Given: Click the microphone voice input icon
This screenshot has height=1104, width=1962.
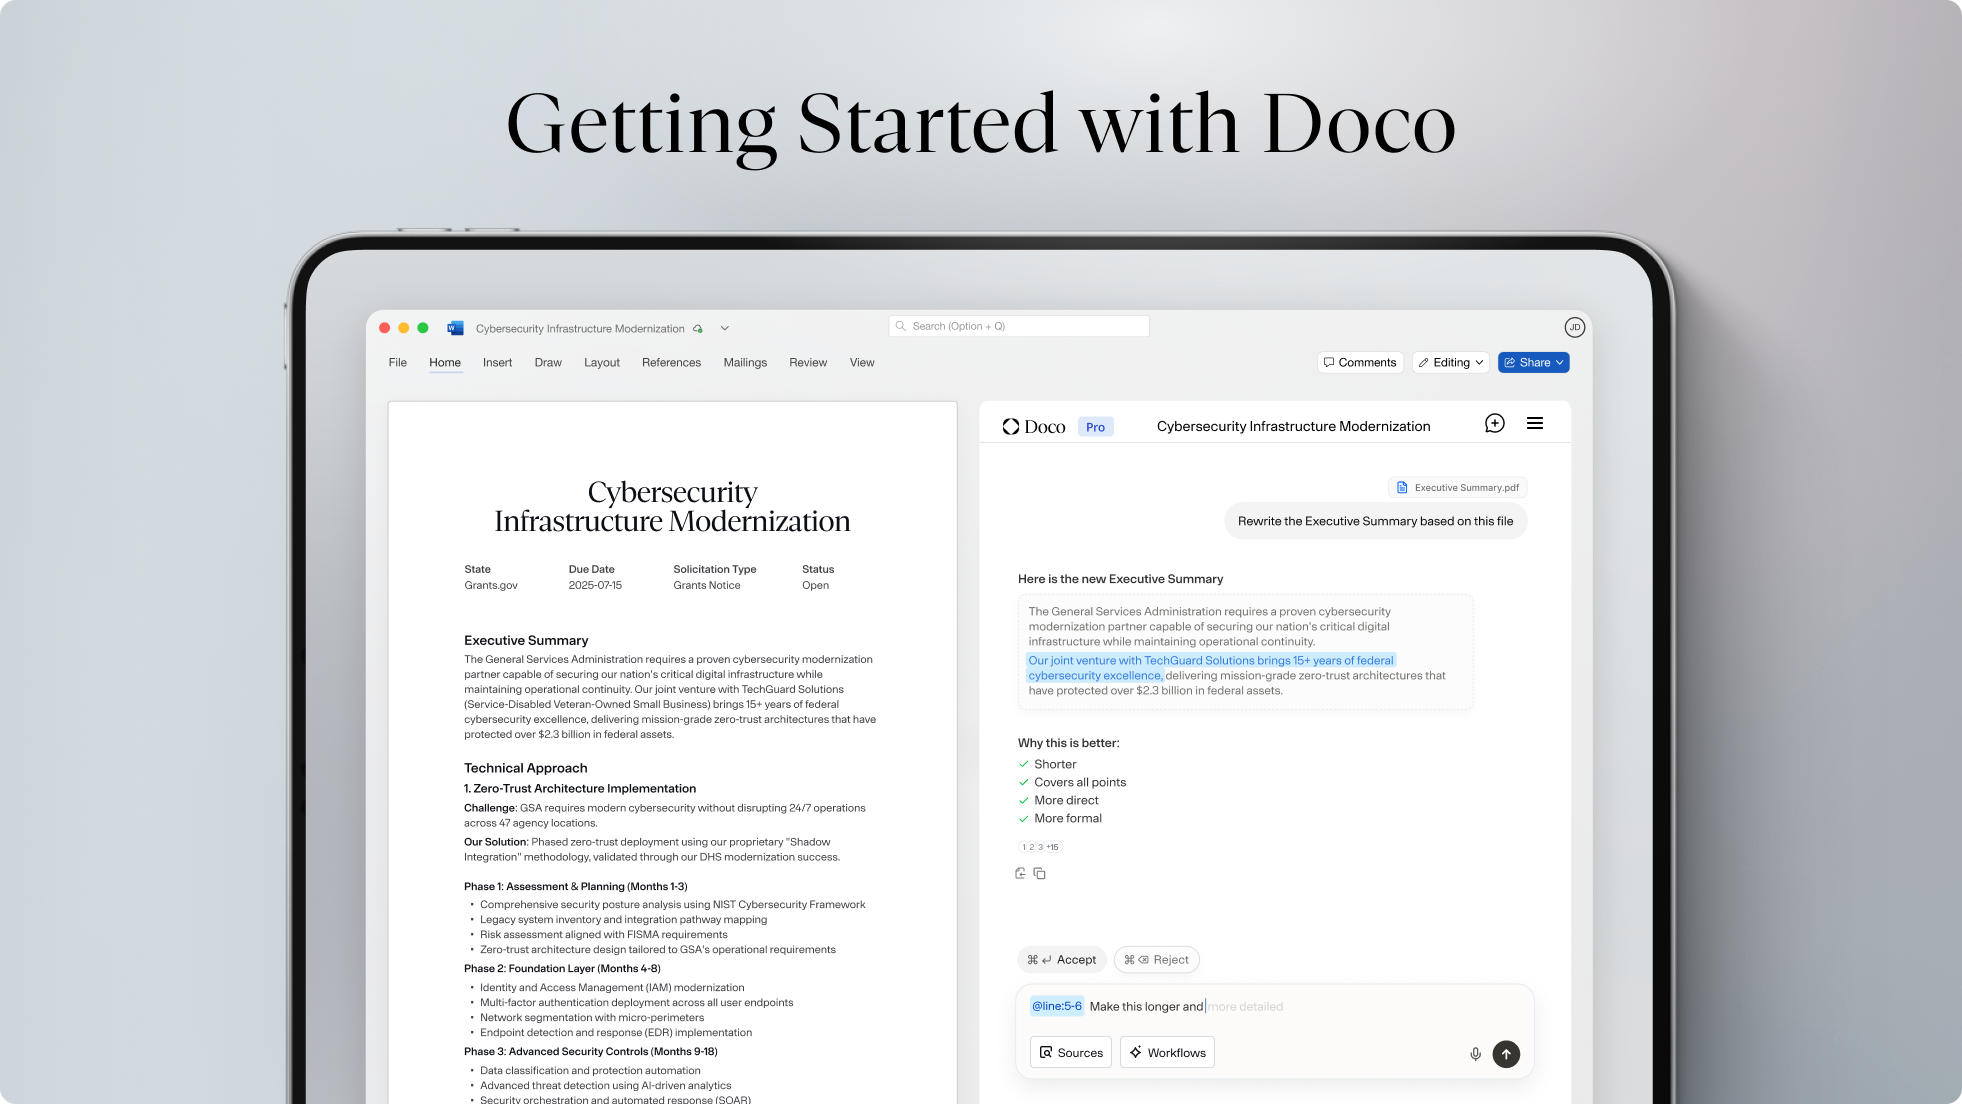Looking at the screenshot, I should [1475, 1054].
